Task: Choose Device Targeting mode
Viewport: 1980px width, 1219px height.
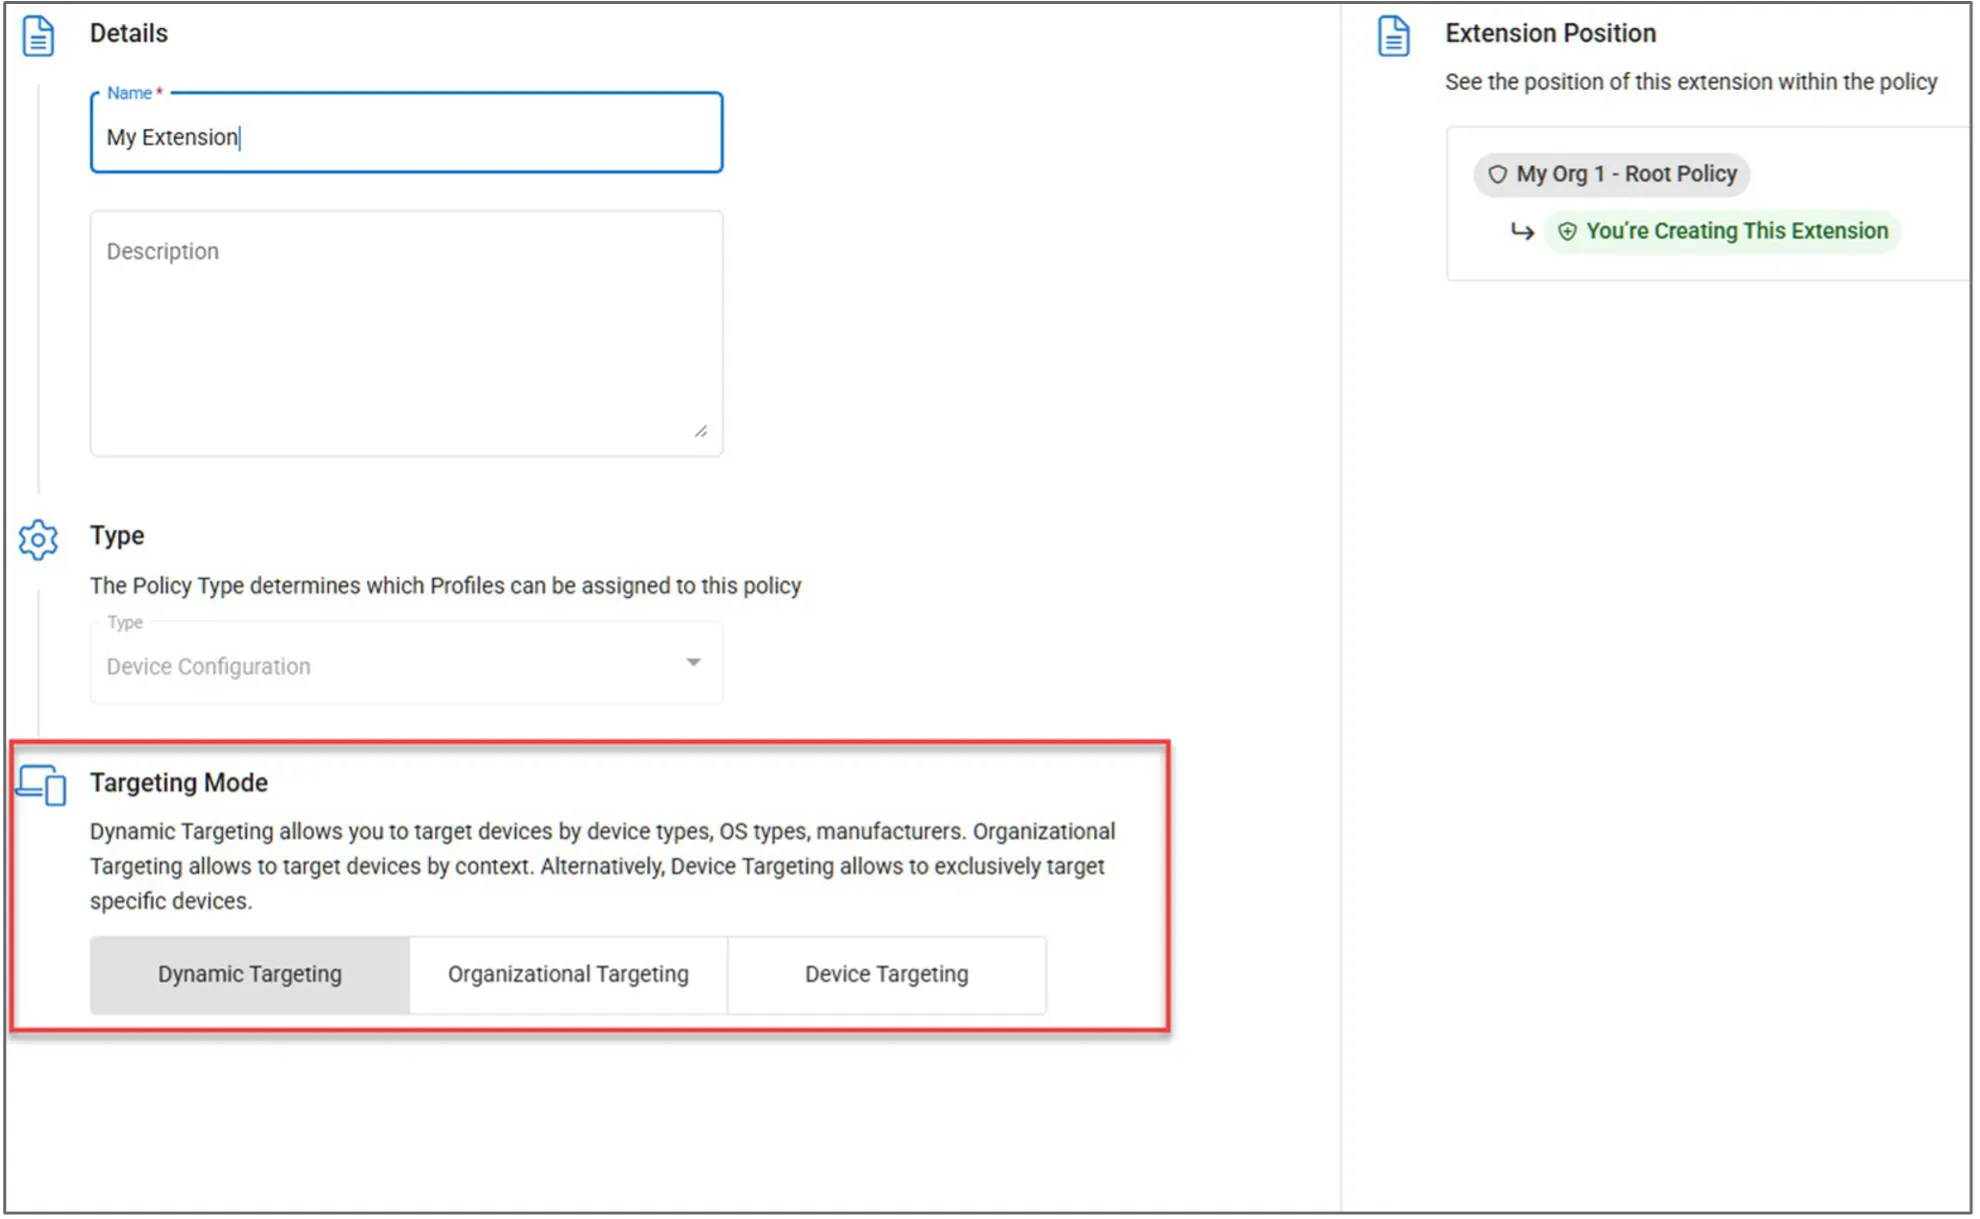Action: pos(886,974)
